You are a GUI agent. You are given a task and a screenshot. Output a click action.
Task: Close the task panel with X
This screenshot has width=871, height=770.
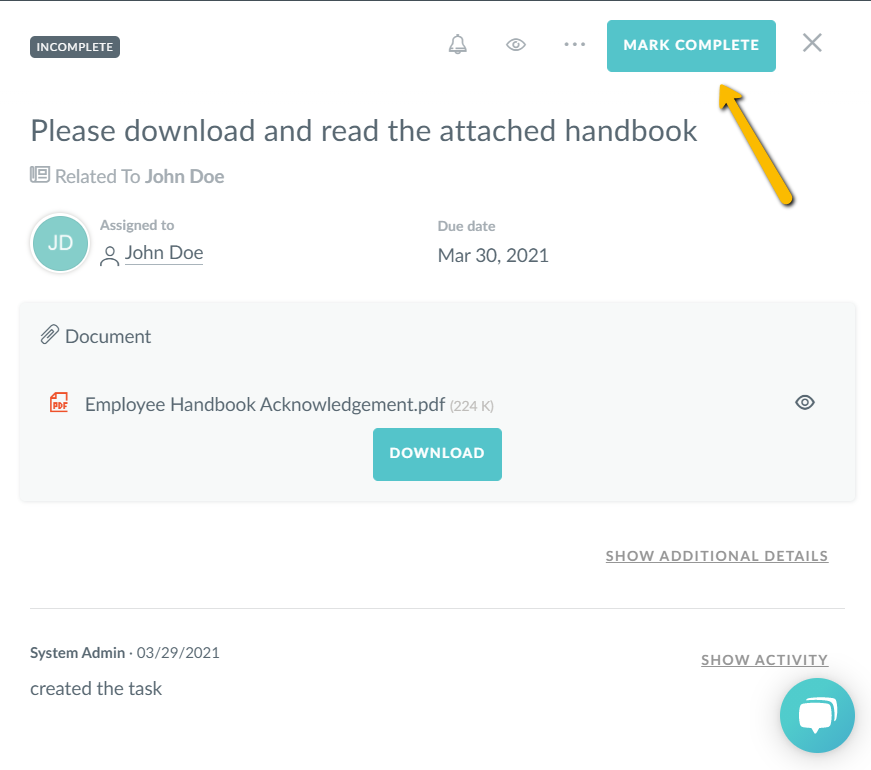(x=812, y=43)
